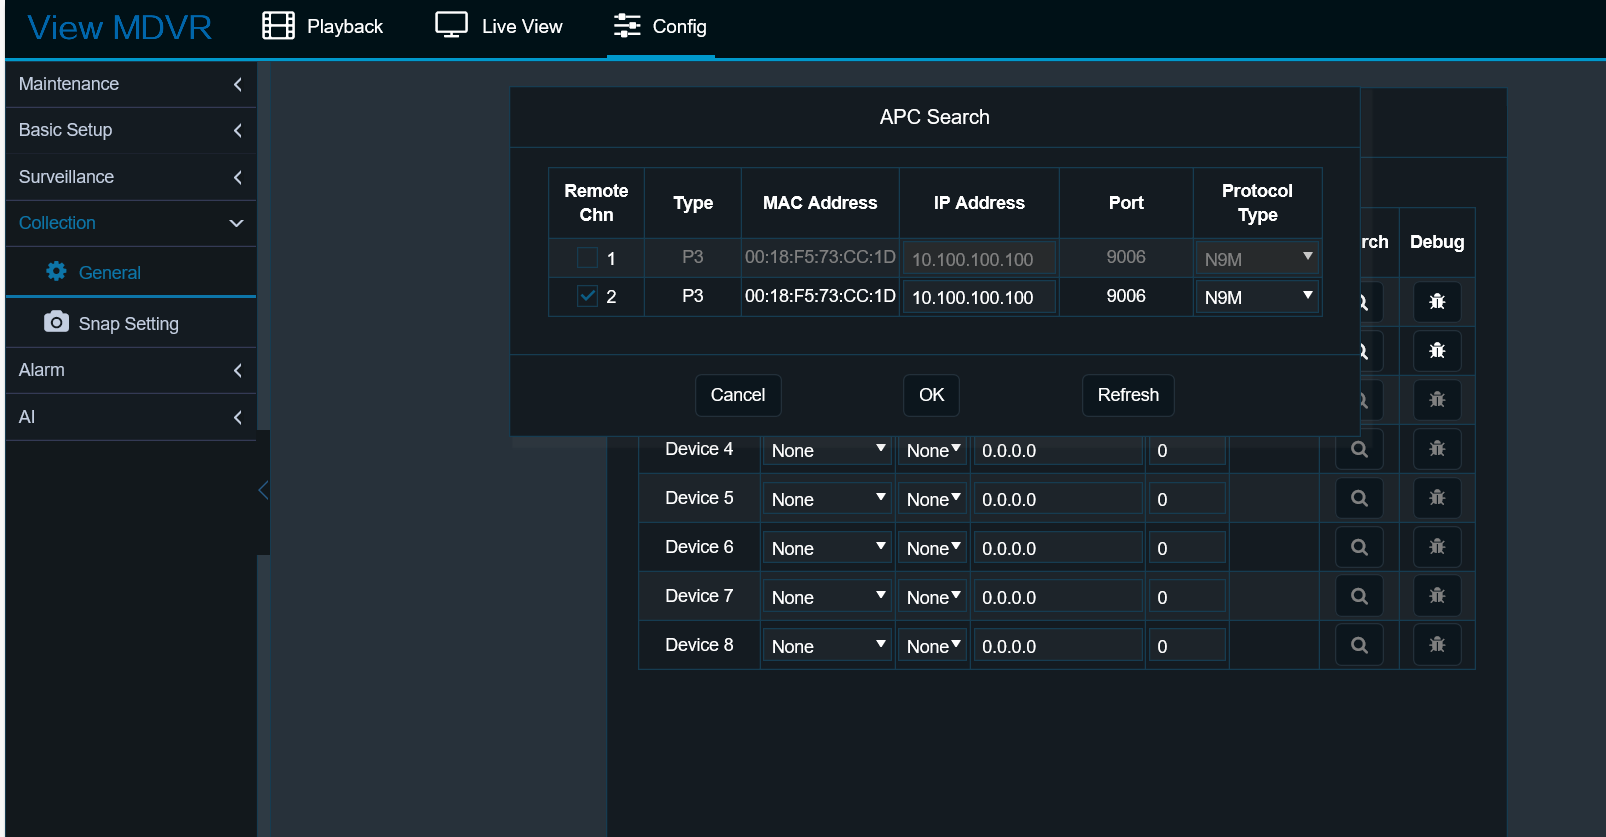This screenshot has height=837, width=1606.
Task: Switch to the Live View tab
Action: pyautogui.click(x=499, y=27)
